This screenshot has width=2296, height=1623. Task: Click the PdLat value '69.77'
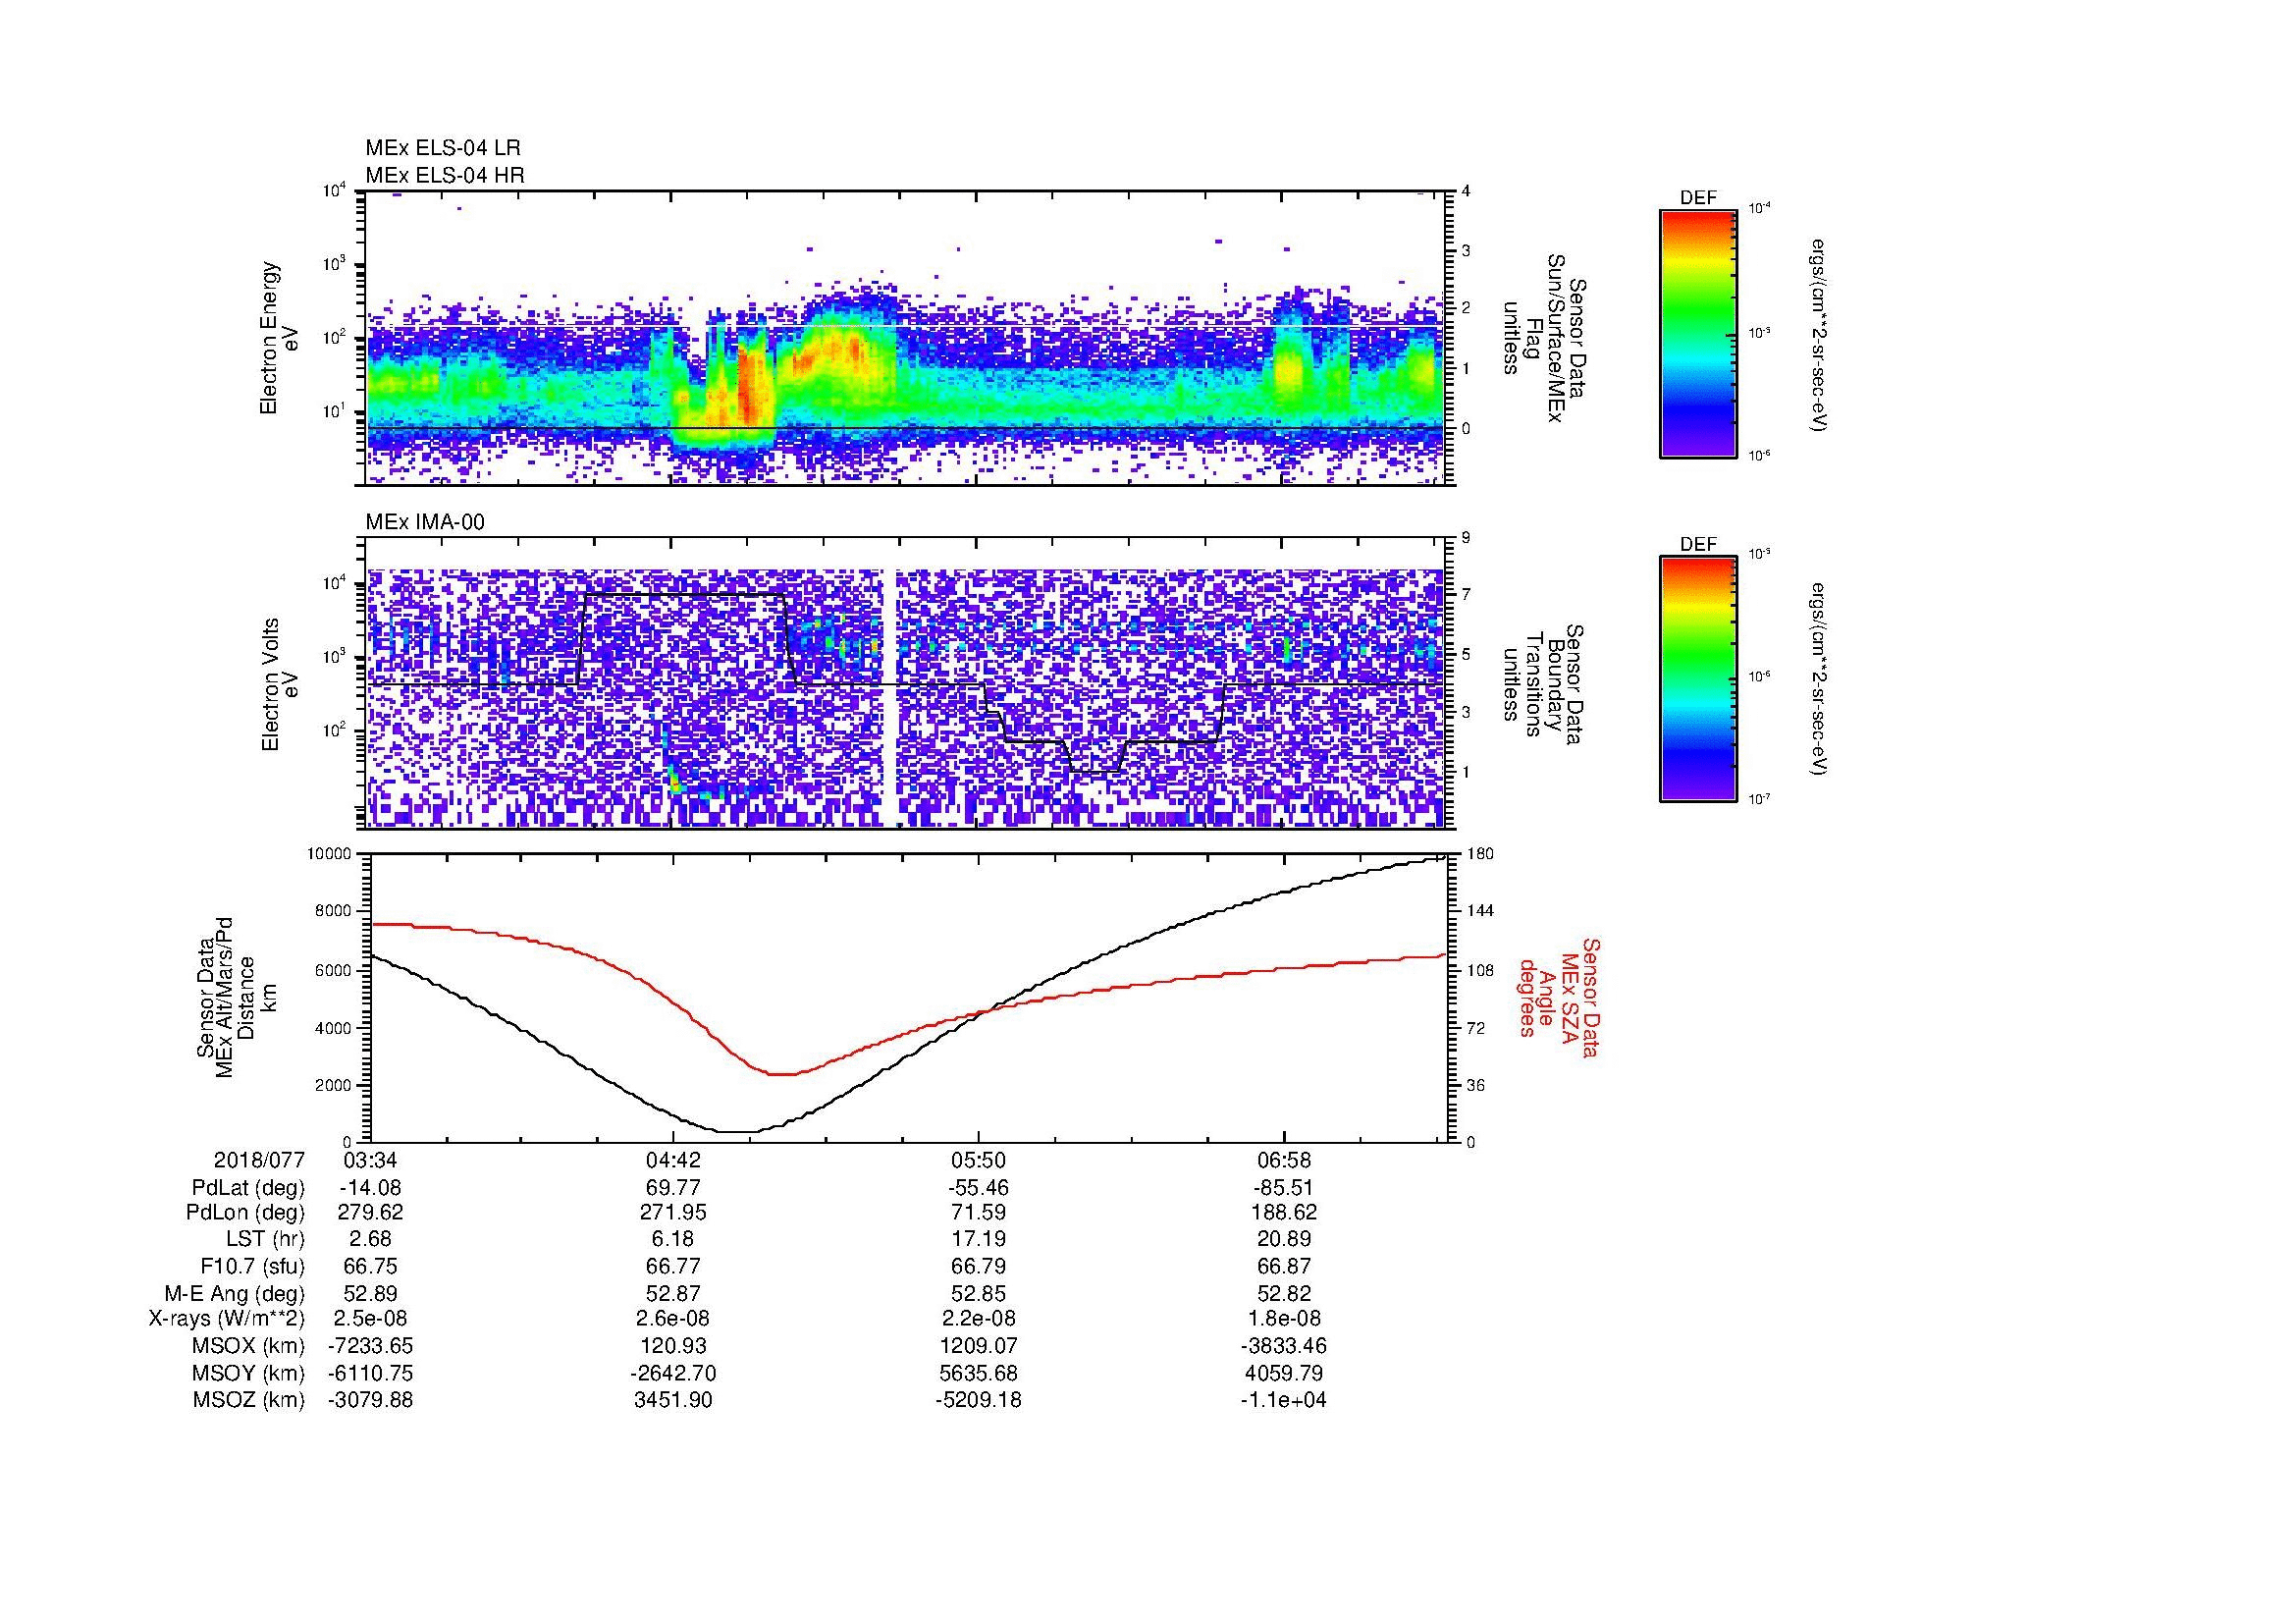[674, 1188]
